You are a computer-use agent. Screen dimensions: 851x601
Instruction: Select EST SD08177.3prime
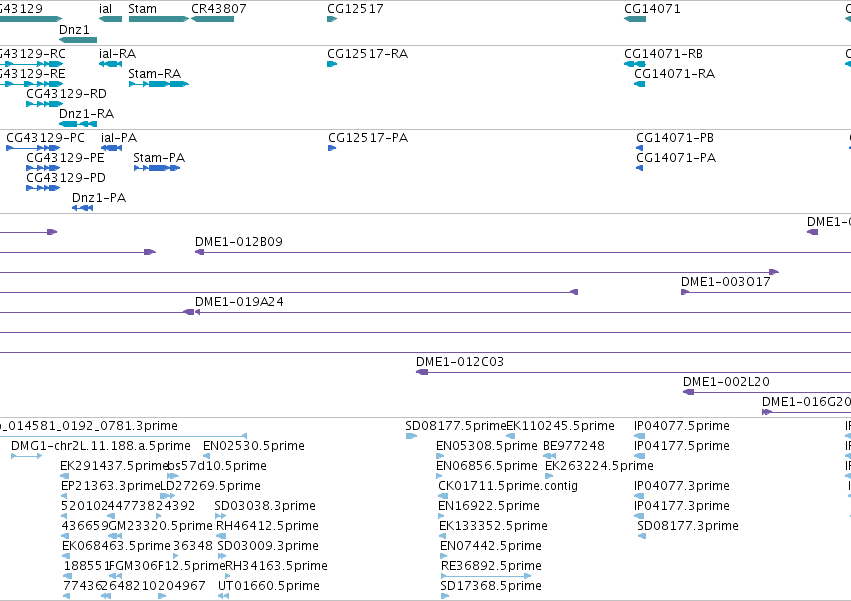point(688,526)
